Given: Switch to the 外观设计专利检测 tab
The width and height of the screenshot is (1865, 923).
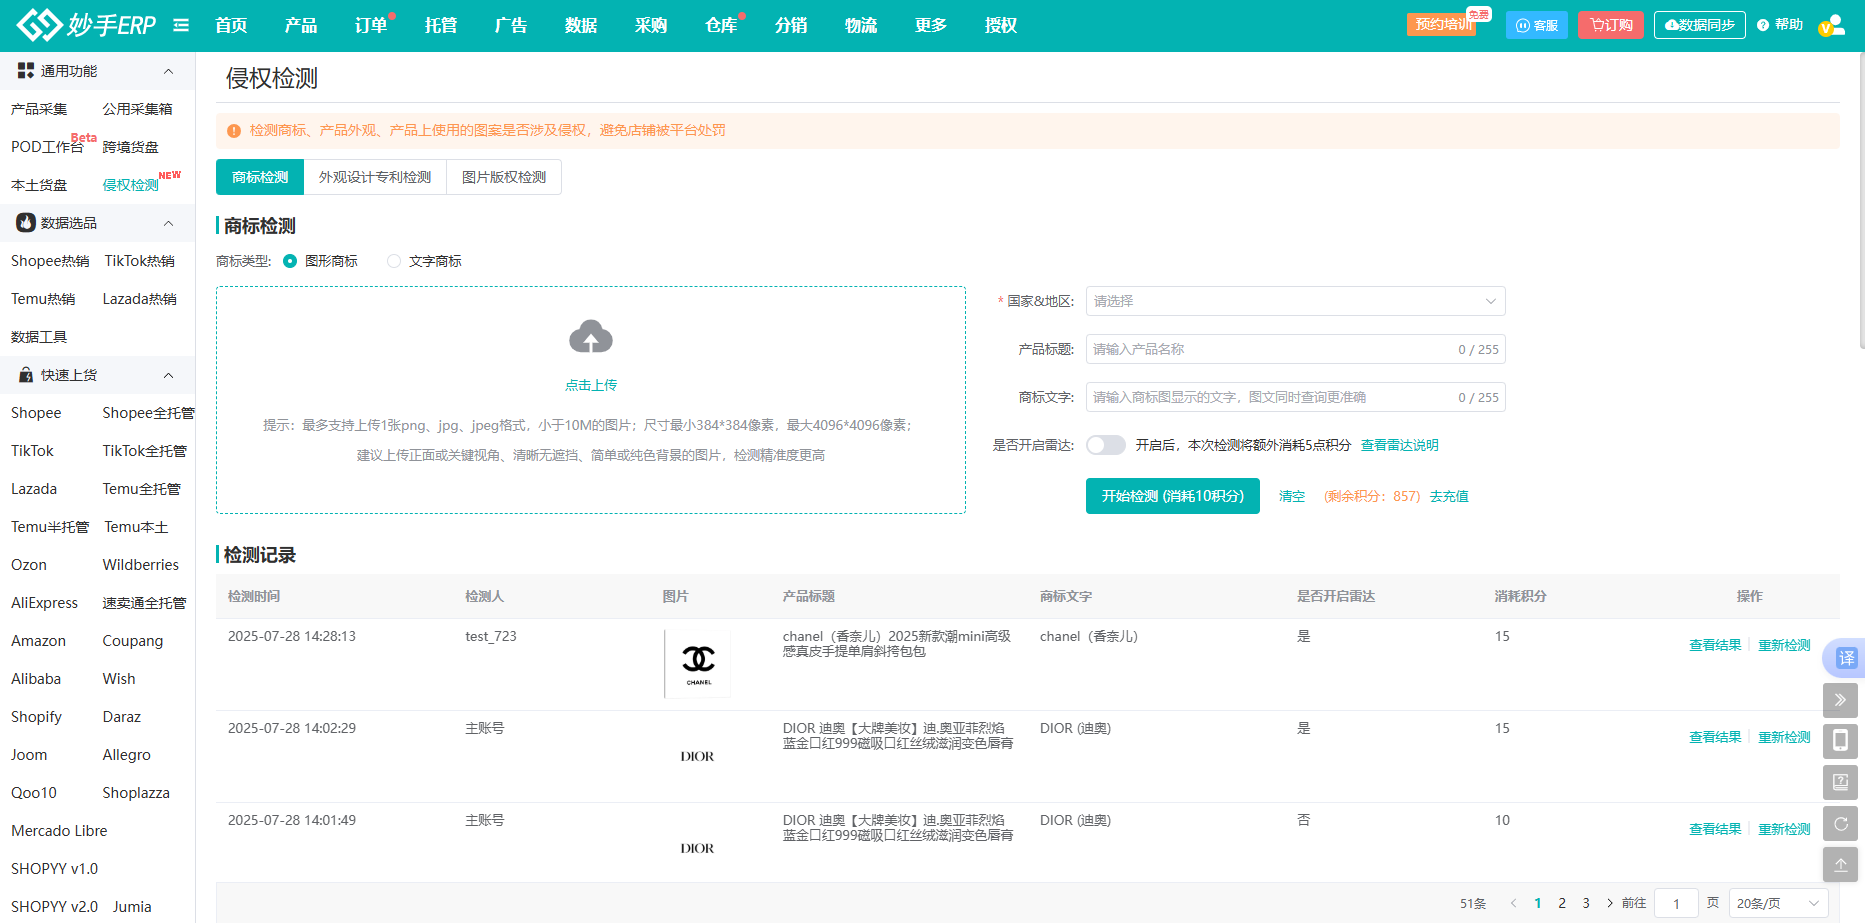Looking at the screenshot, I should (375, 177).
